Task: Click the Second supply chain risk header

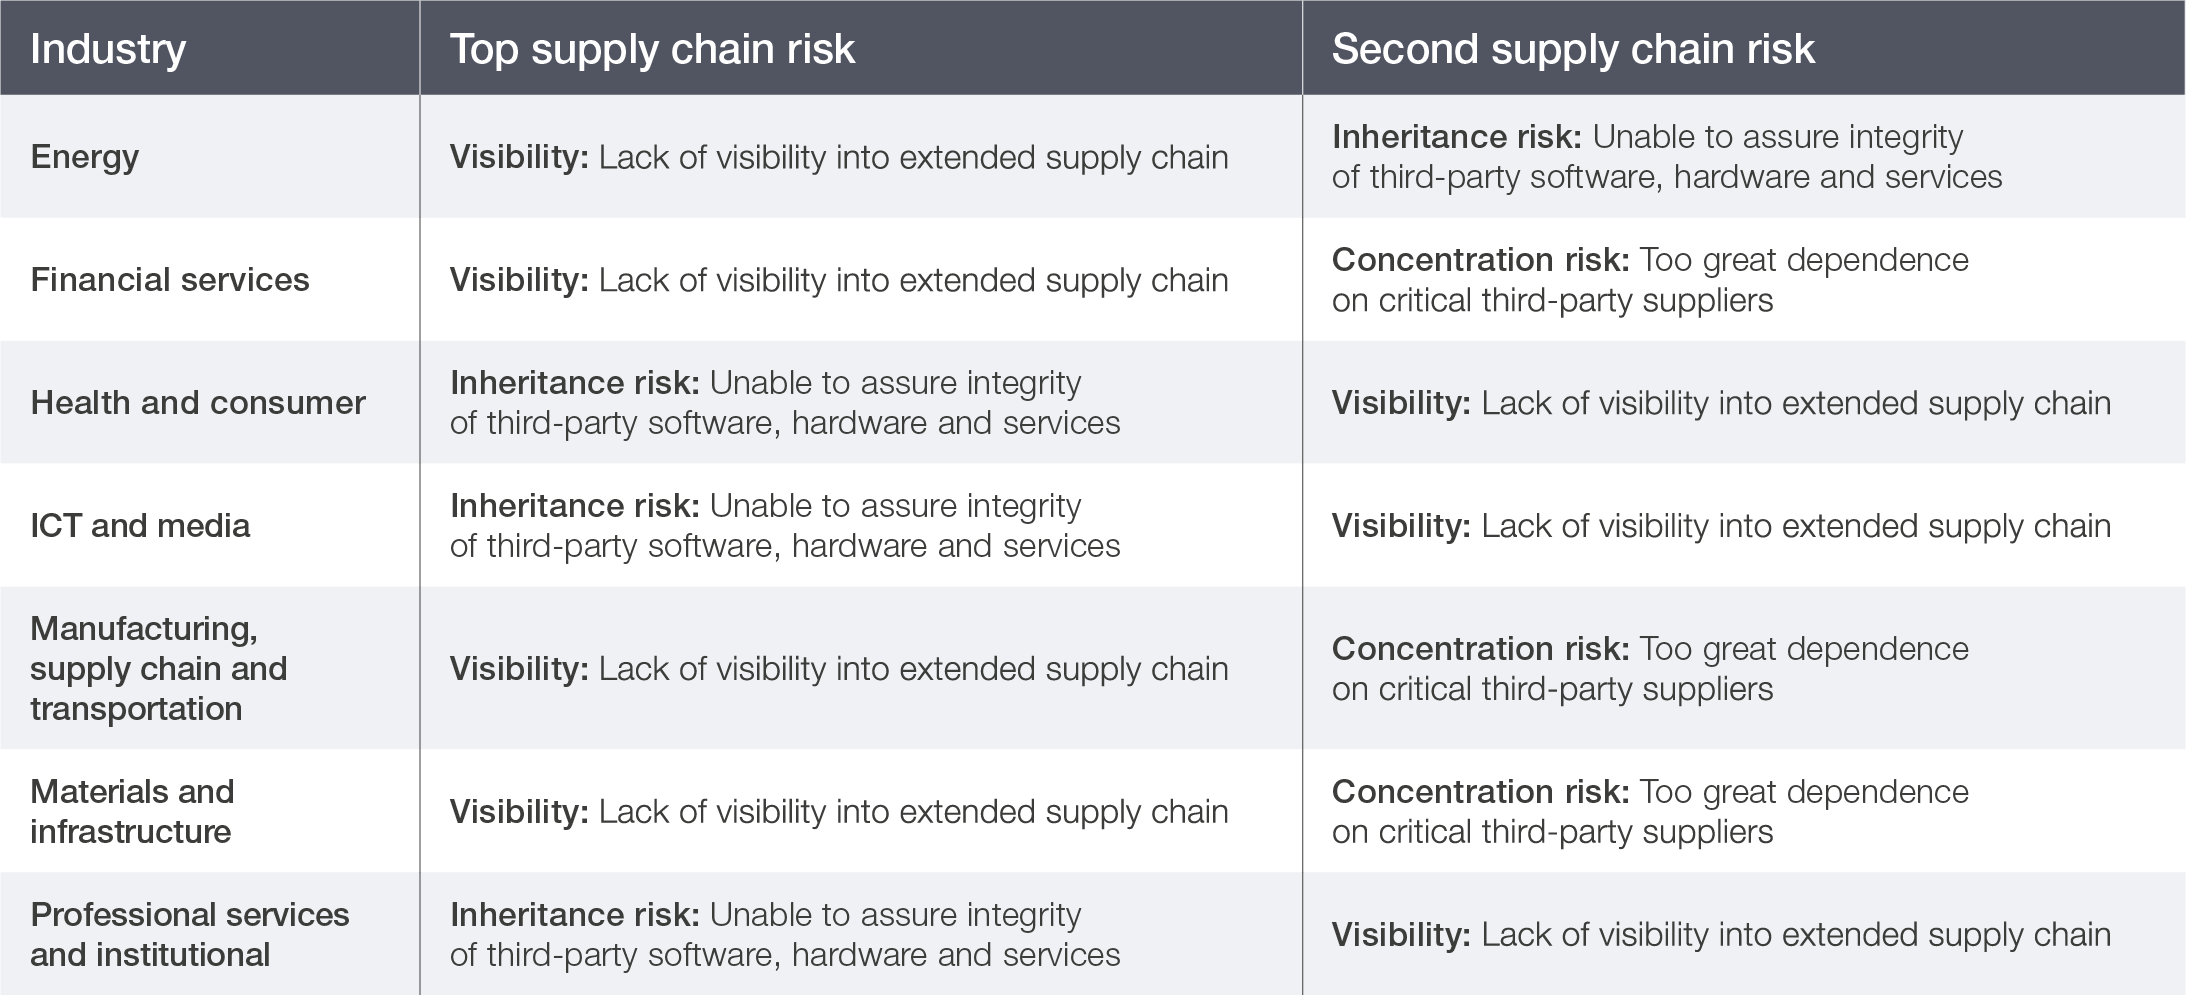Action: 1573,49
